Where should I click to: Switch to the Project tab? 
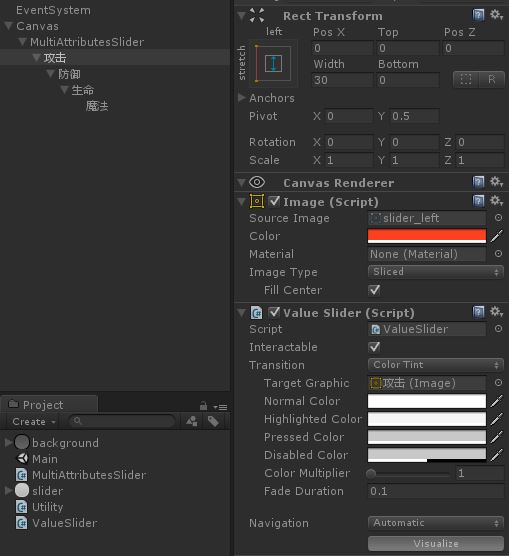[49, 404]
